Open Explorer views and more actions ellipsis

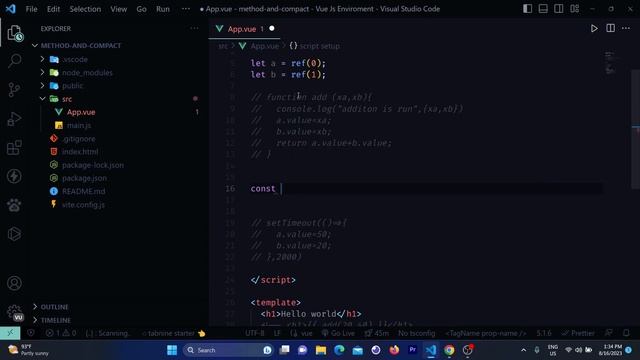point(194,28)
